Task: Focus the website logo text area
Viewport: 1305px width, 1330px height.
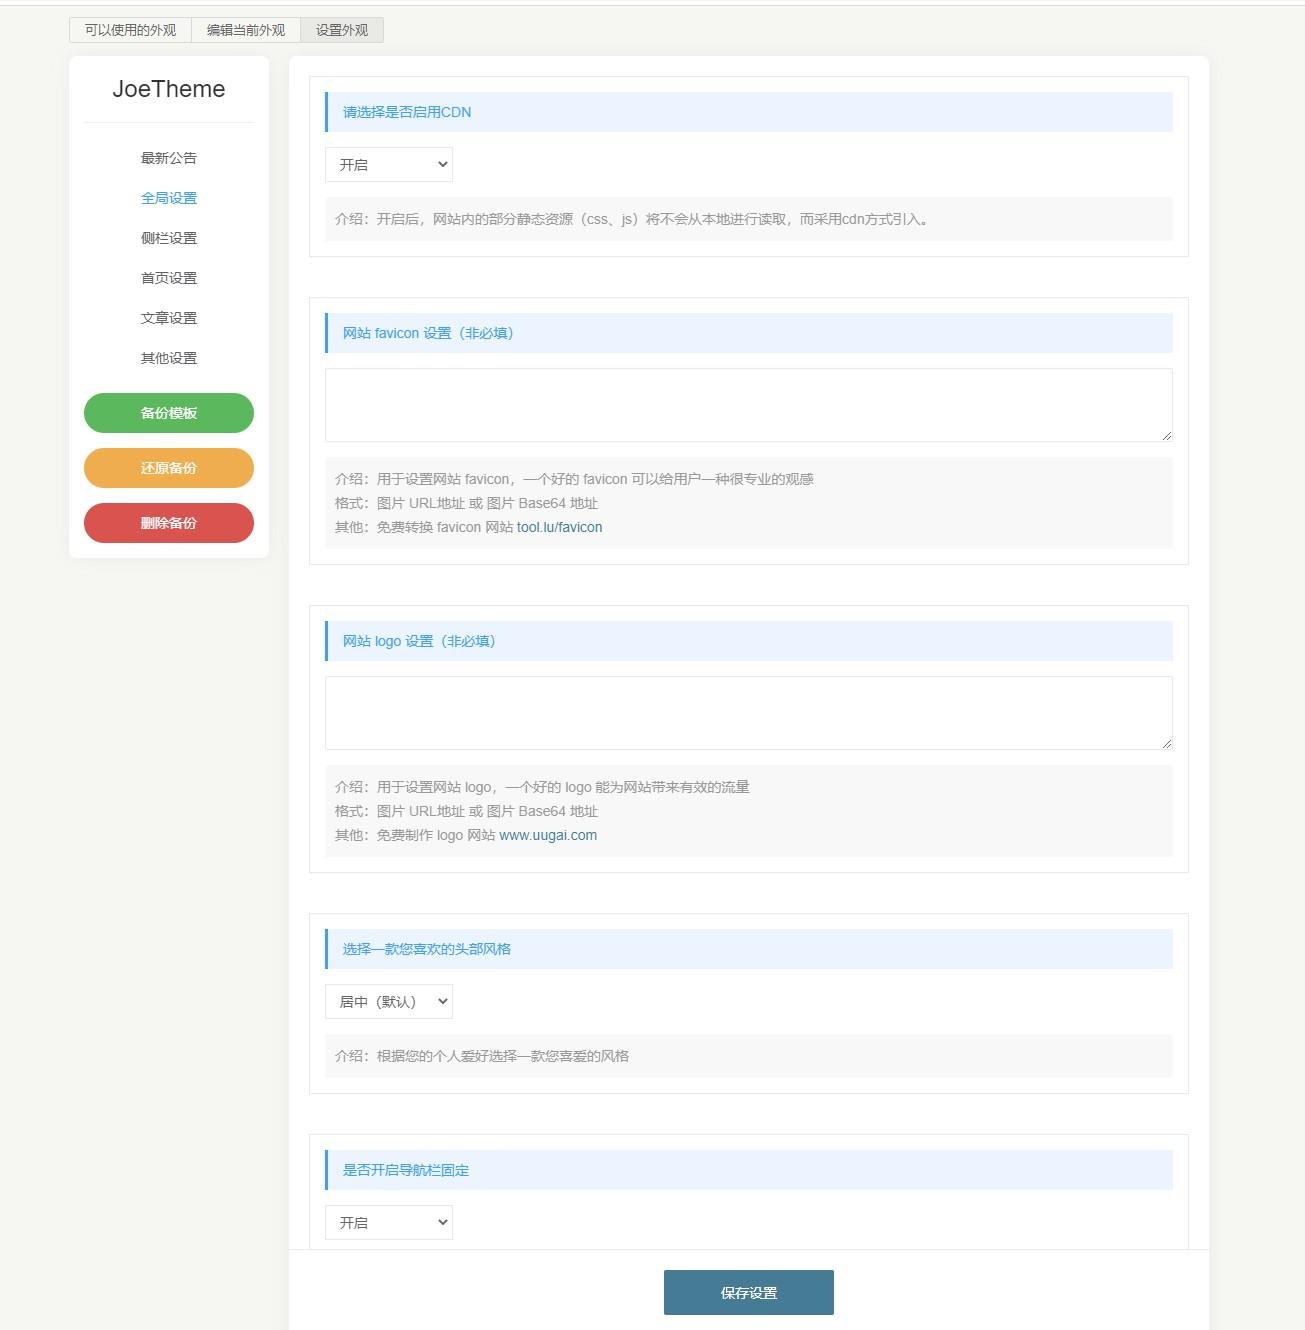Action: point(748,713)
